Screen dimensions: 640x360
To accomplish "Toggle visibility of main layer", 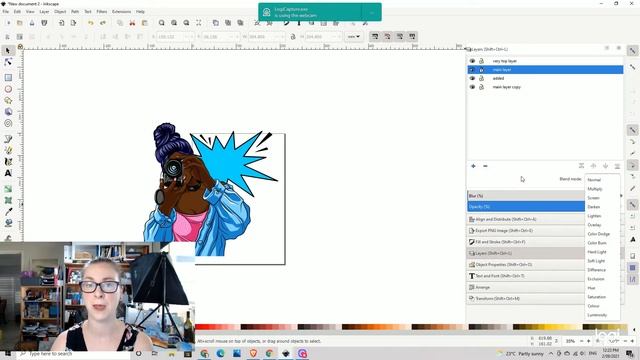I will coord(472,70).
